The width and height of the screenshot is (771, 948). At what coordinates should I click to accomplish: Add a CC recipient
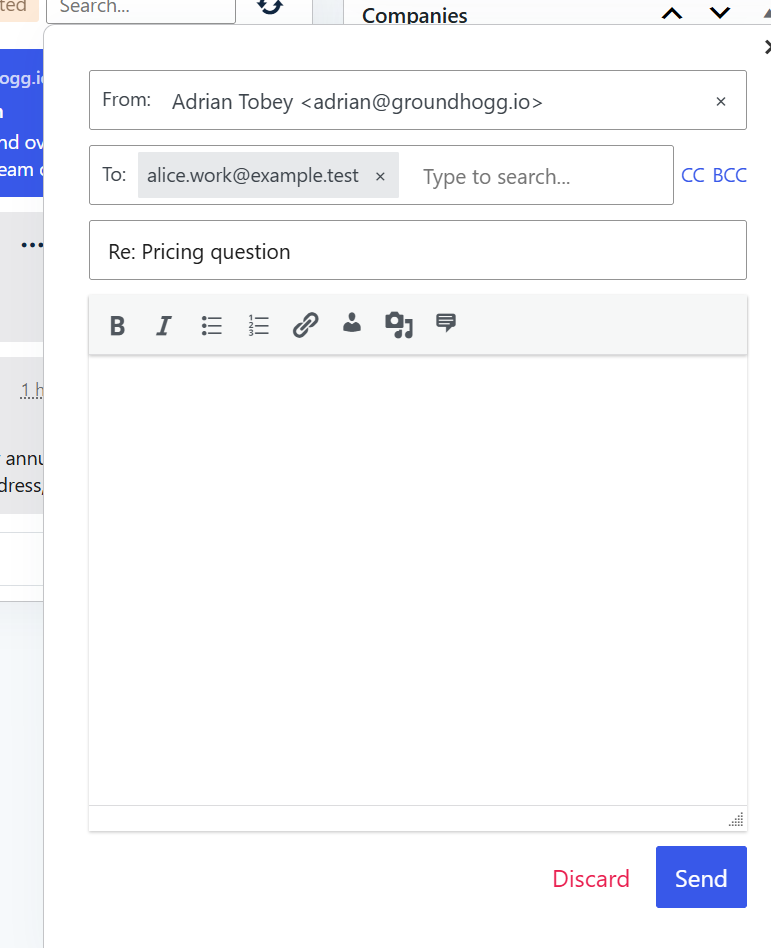point(693,175)
